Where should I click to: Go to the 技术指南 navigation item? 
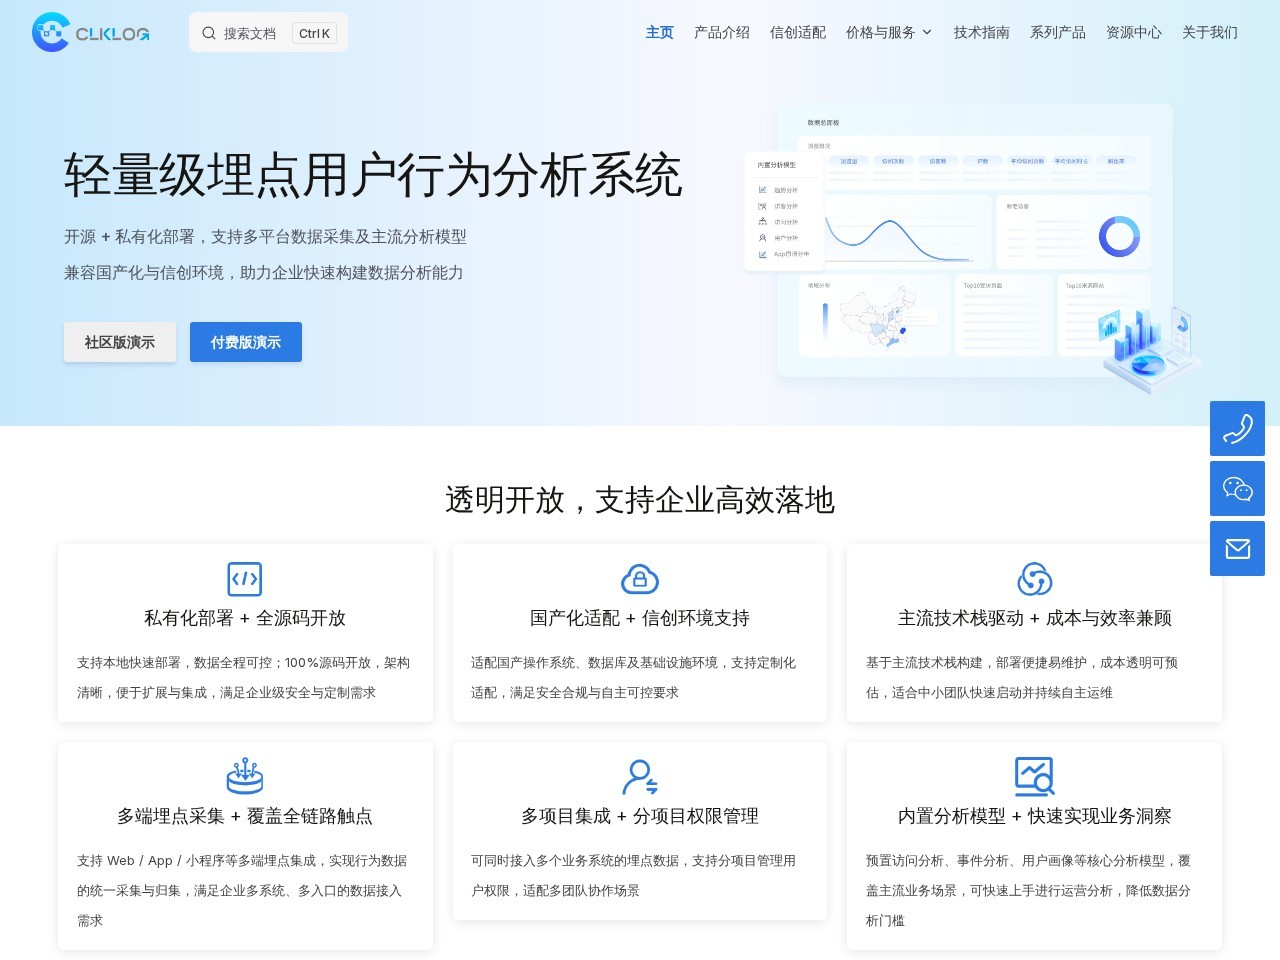click(x=982, y=32)
